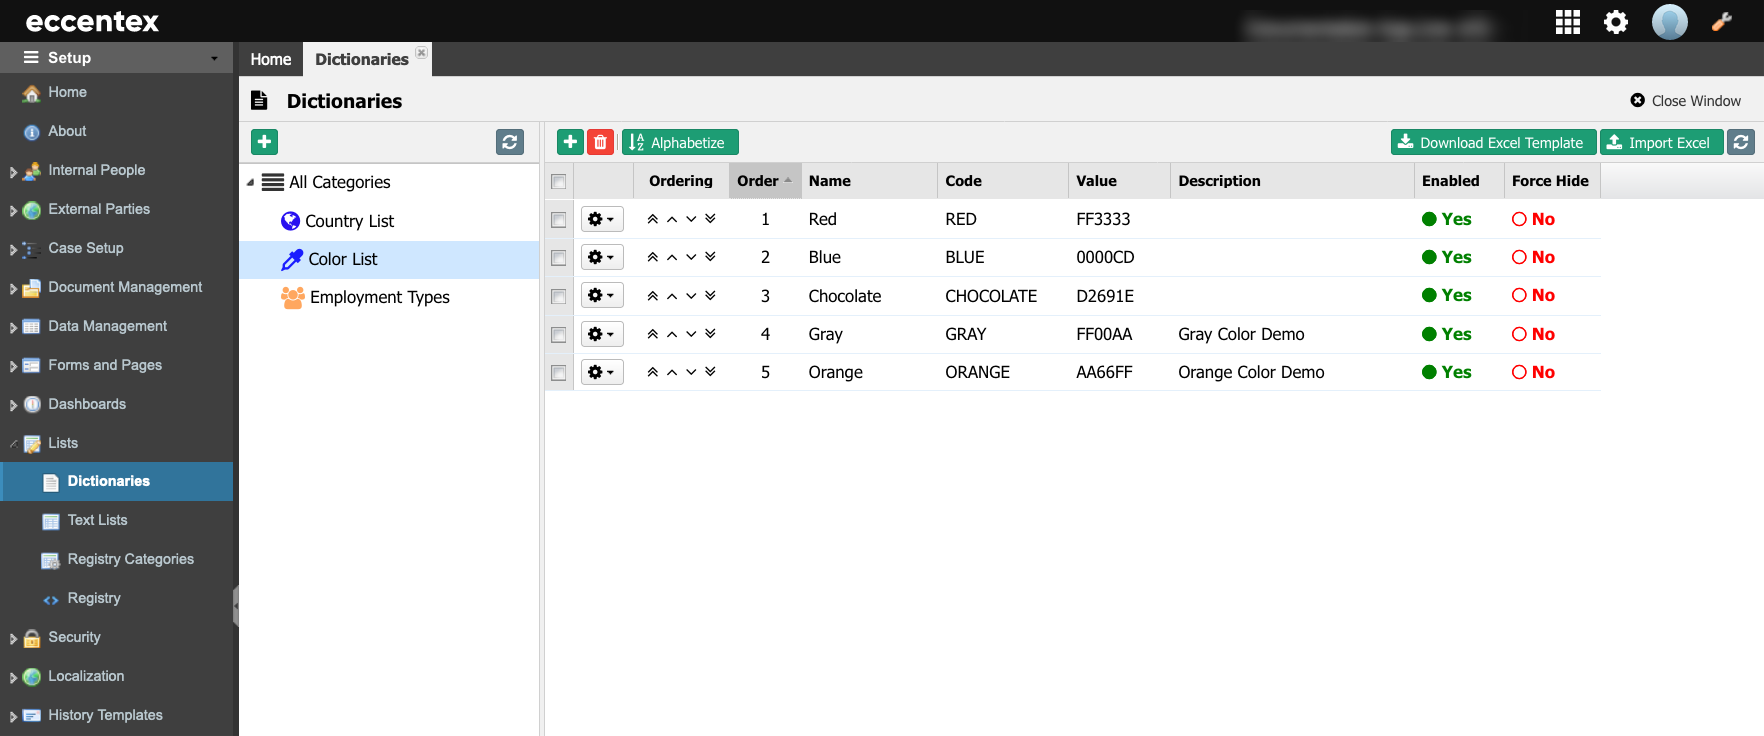Select Employment Types category
Screen dimensions: 1764x736
[x=380, y=297]
